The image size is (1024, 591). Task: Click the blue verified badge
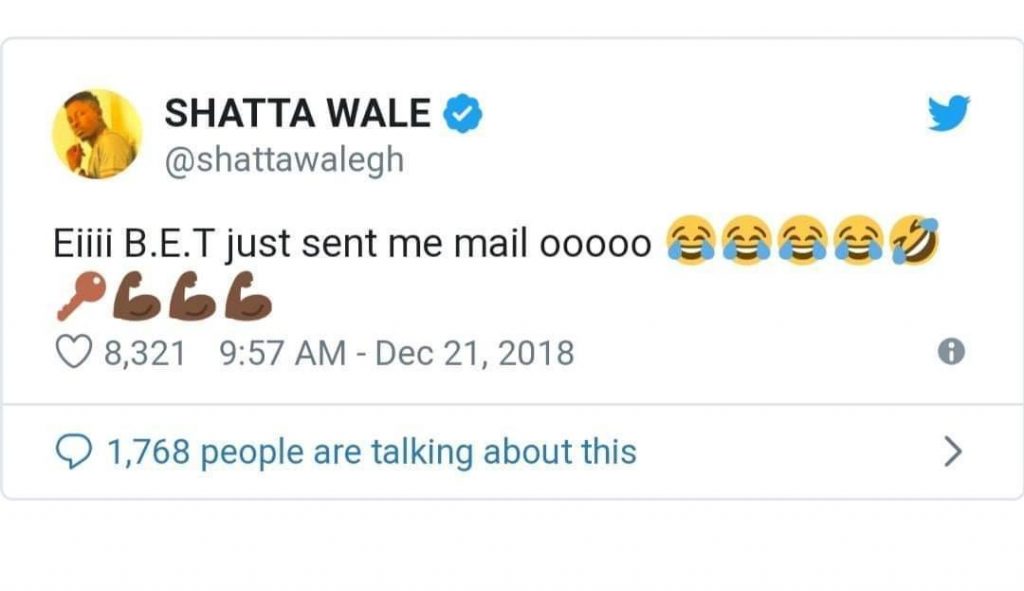462,113
